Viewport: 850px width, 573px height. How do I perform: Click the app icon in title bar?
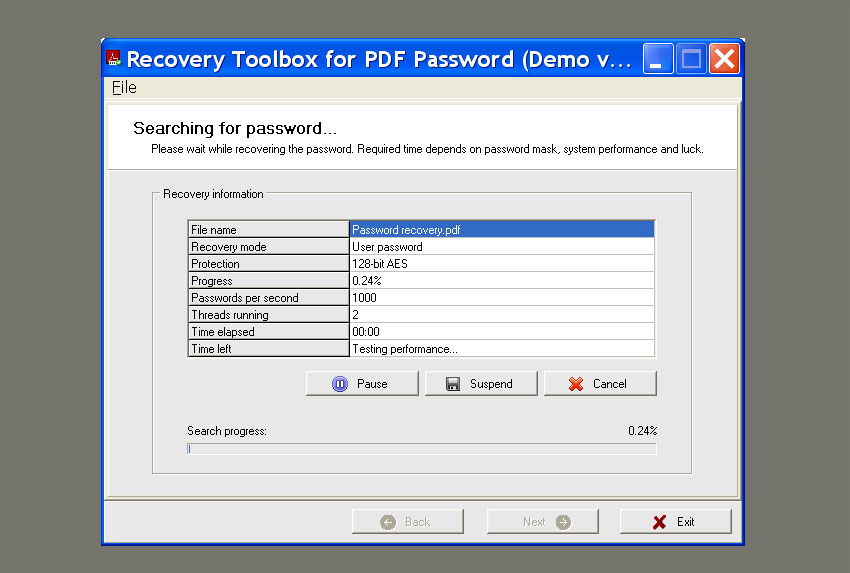(x=114, y=58)
